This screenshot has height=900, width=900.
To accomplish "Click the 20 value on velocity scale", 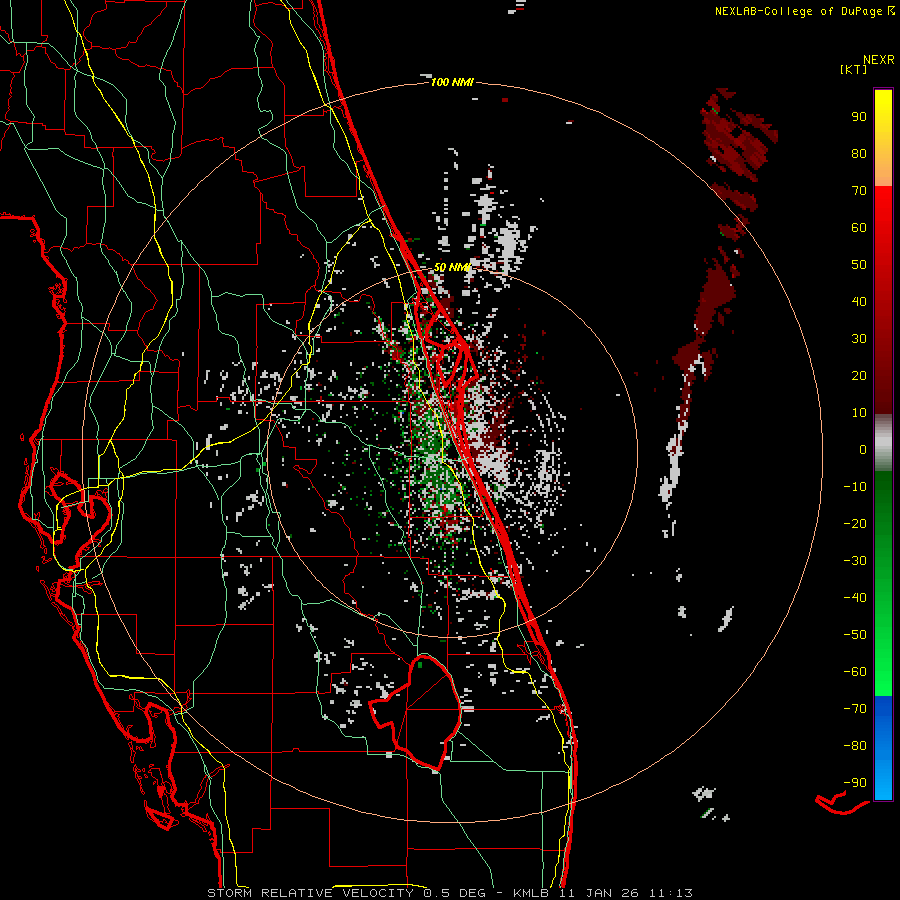I will [x=859, y=375].
